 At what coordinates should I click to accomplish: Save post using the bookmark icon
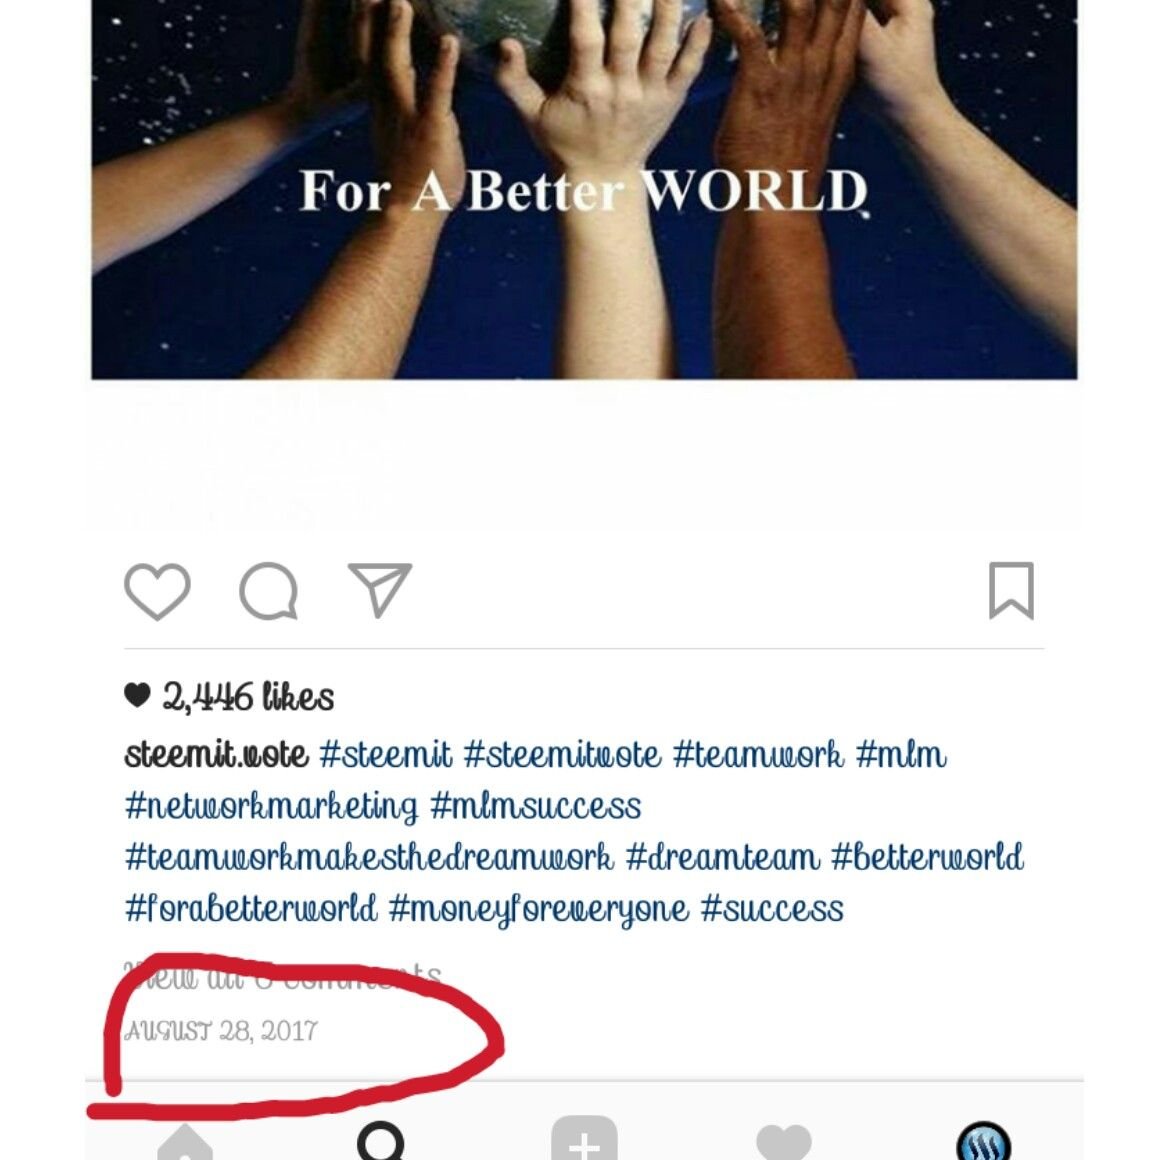[1011, 590]
